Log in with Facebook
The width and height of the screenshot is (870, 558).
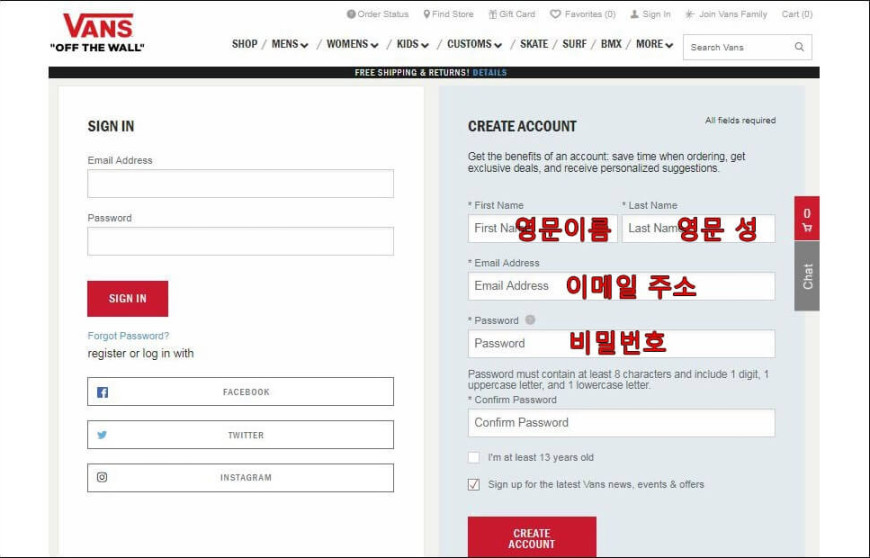point(240,392)
